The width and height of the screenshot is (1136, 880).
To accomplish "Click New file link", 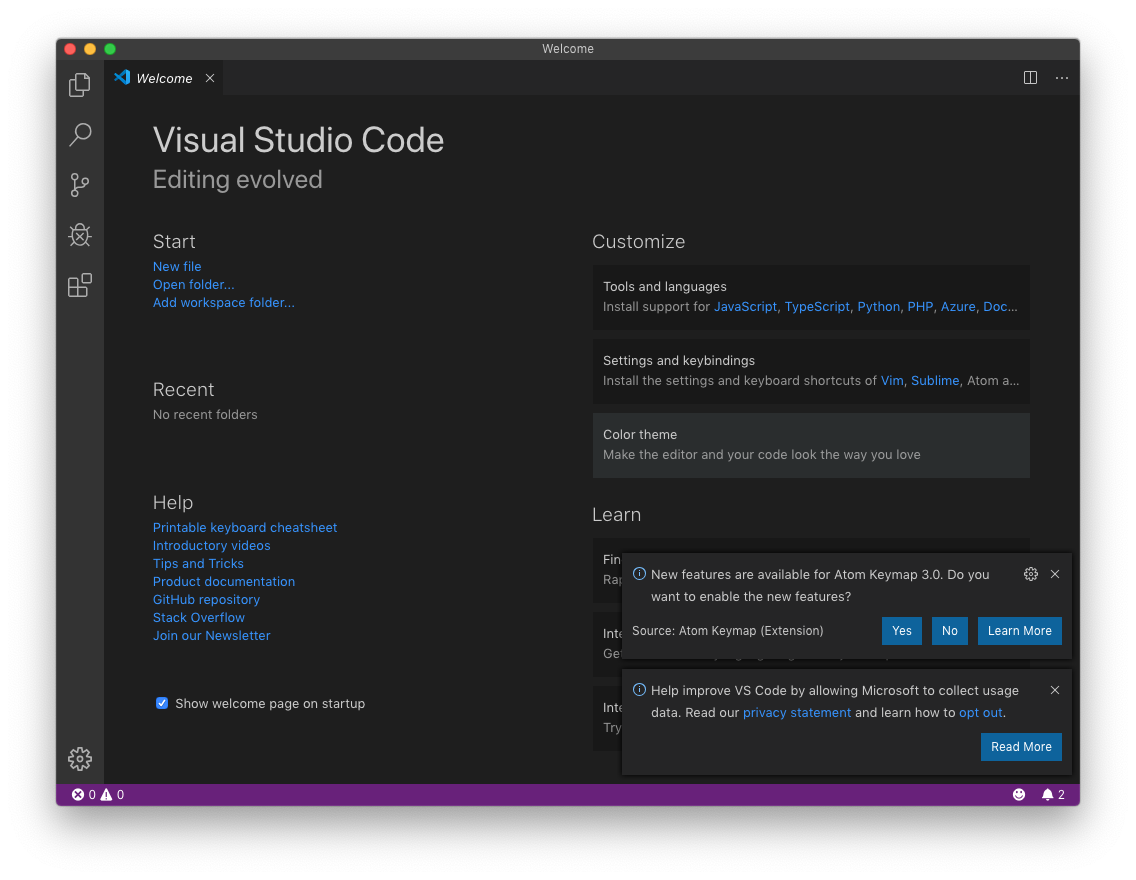I will pyautogui.click(x=177, y=267).
